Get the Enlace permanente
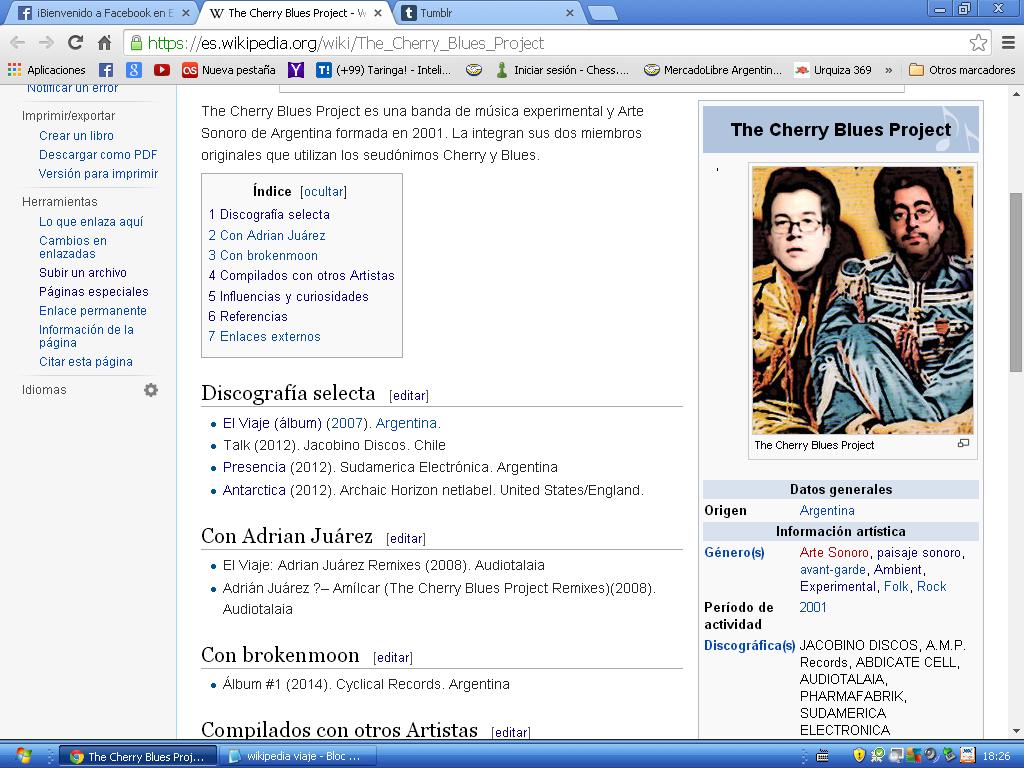The image size is (1024, 768). pos(93,310)
